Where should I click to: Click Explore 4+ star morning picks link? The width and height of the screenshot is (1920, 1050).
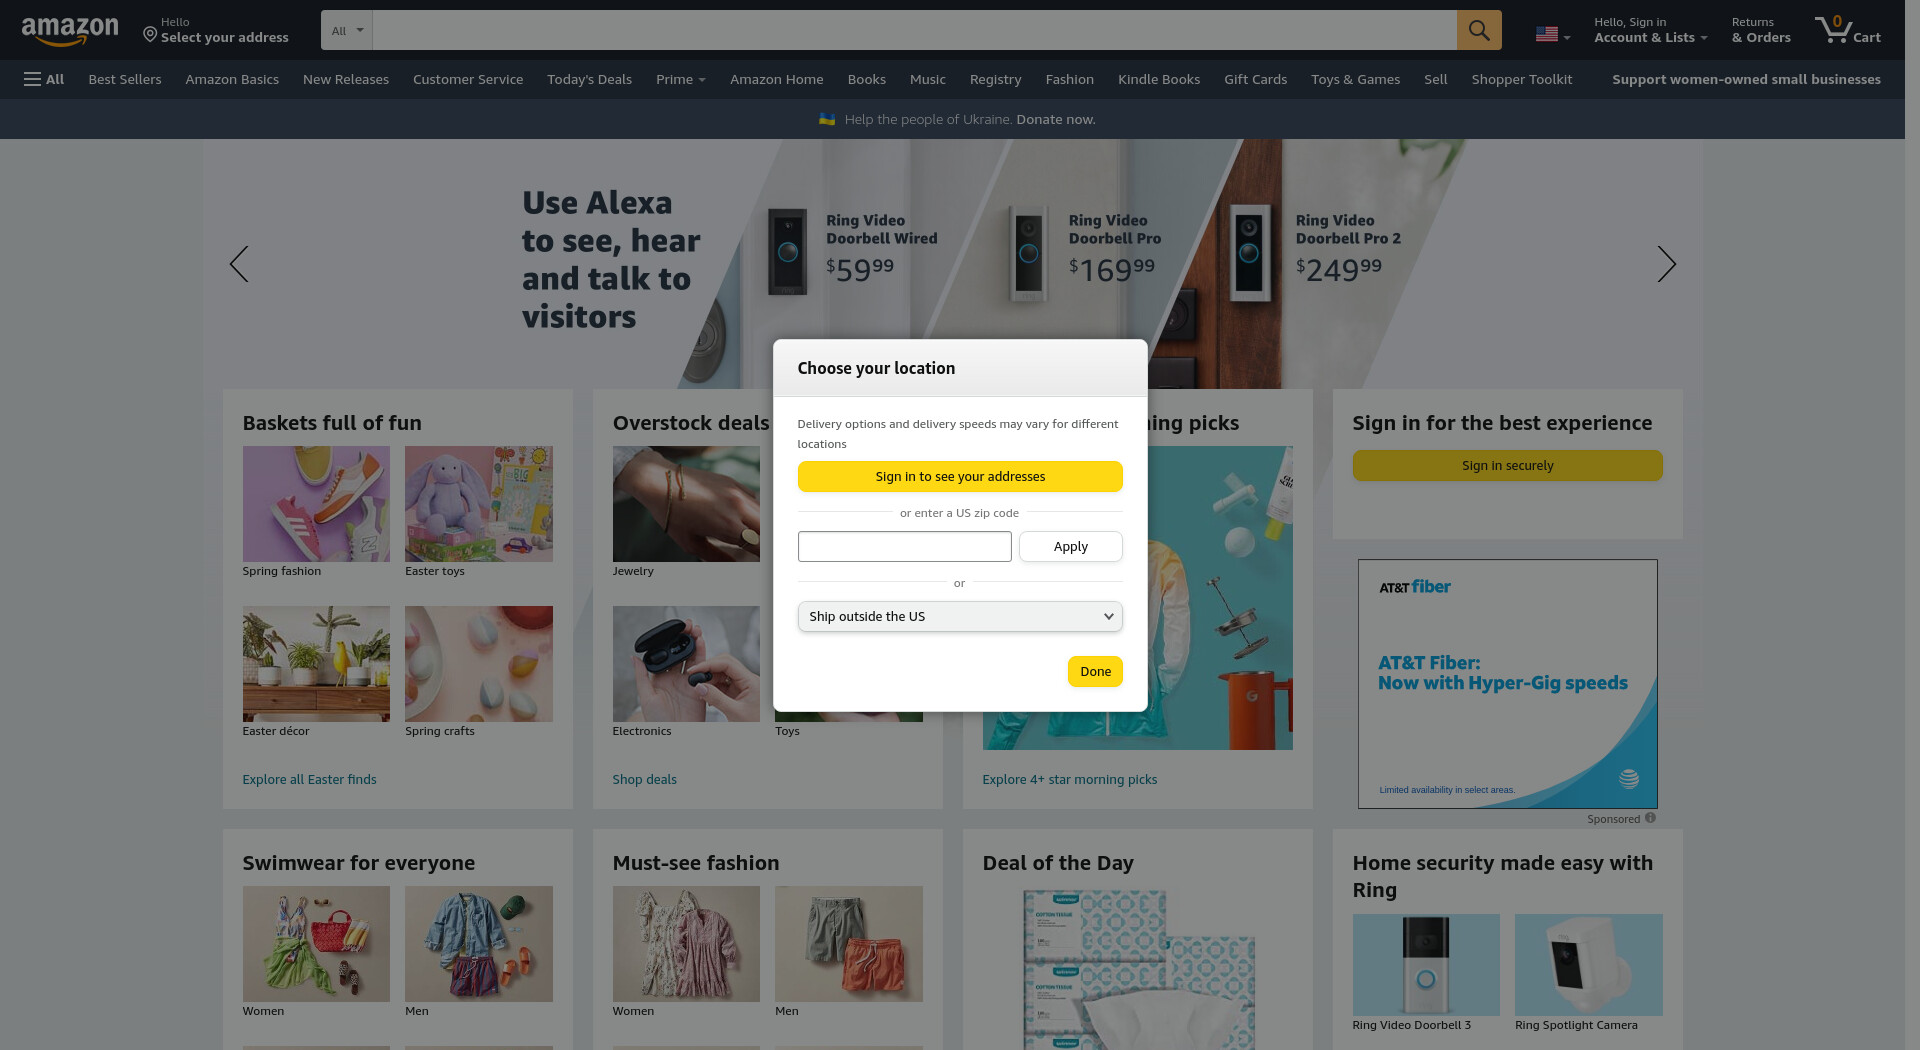point(1070,779)
